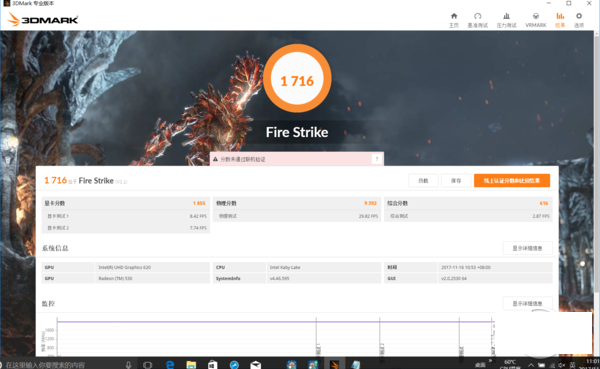
Task: Click the taskbar clock
Action: coord(592,364)
